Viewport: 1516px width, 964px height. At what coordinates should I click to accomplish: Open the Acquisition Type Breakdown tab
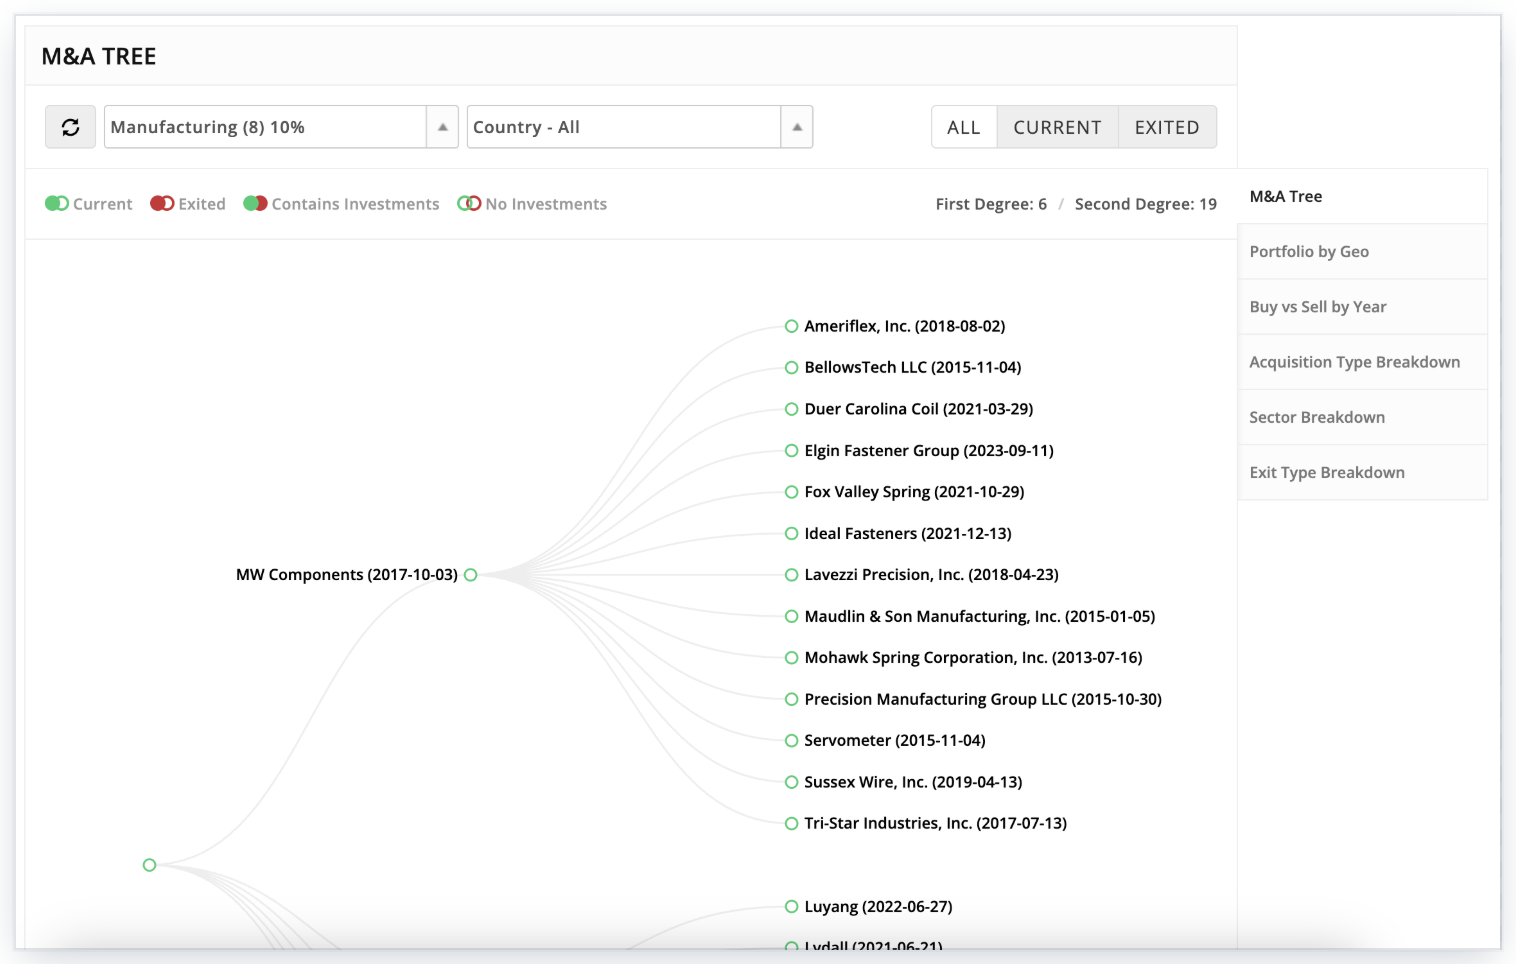point(1354,361)
